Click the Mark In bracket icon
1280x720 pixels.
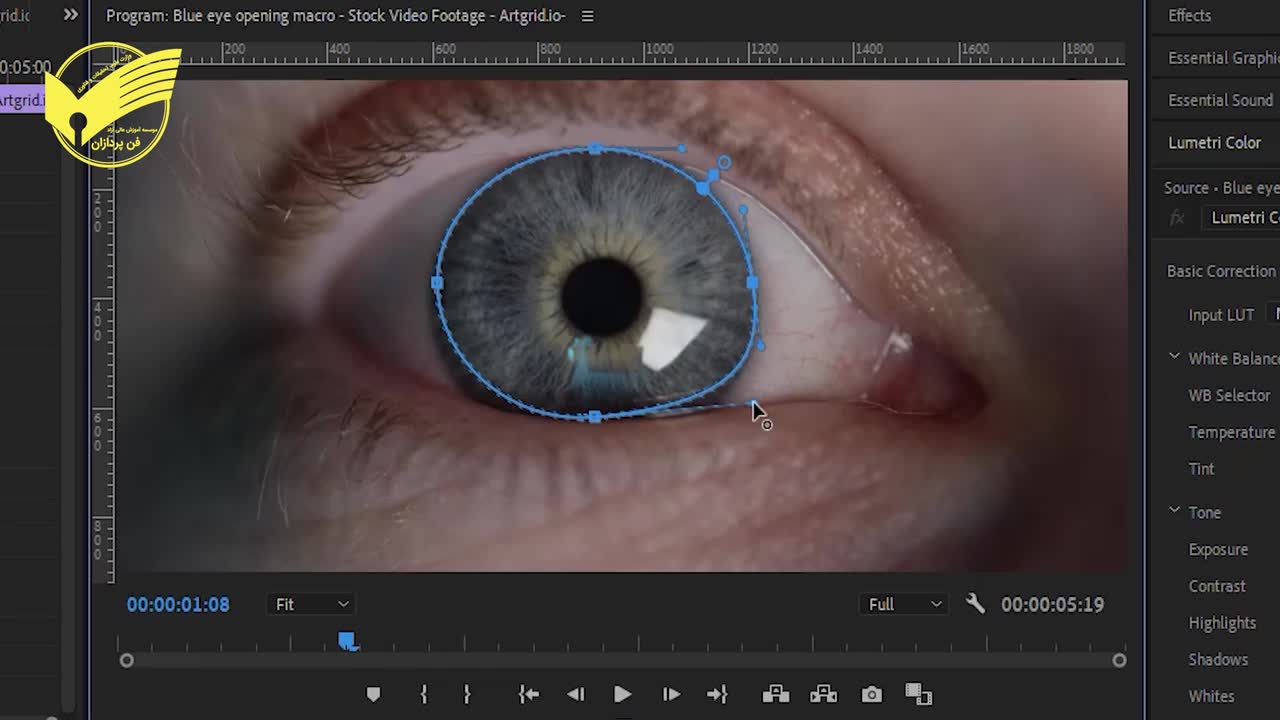click(x=424, y=694)
